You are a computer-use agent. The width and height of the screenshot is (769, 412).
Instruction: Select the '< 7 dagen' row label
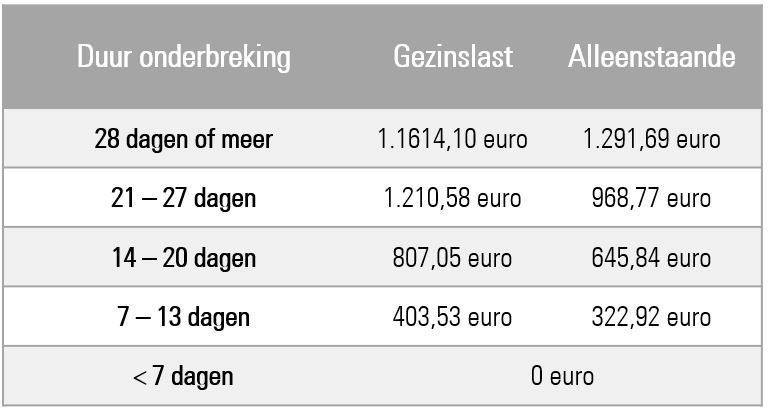(x=183, y=377)
